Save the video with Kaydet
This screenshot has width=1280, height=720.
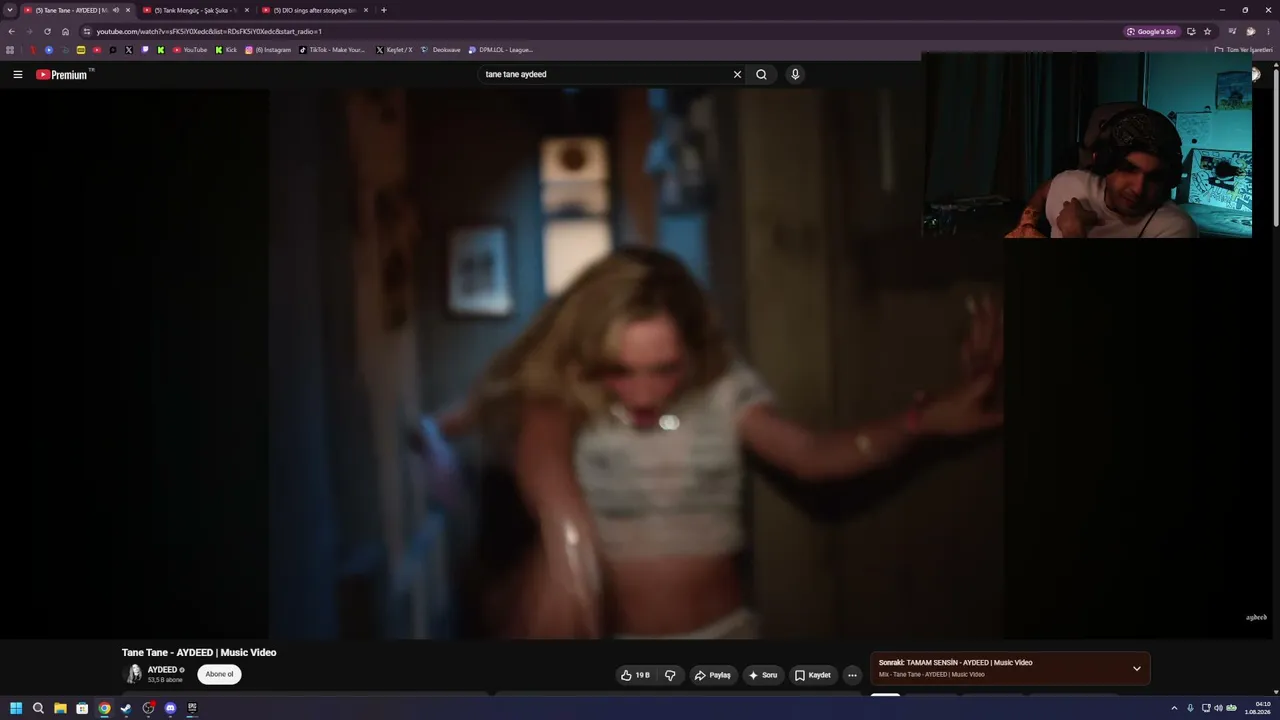click(813, 675)
